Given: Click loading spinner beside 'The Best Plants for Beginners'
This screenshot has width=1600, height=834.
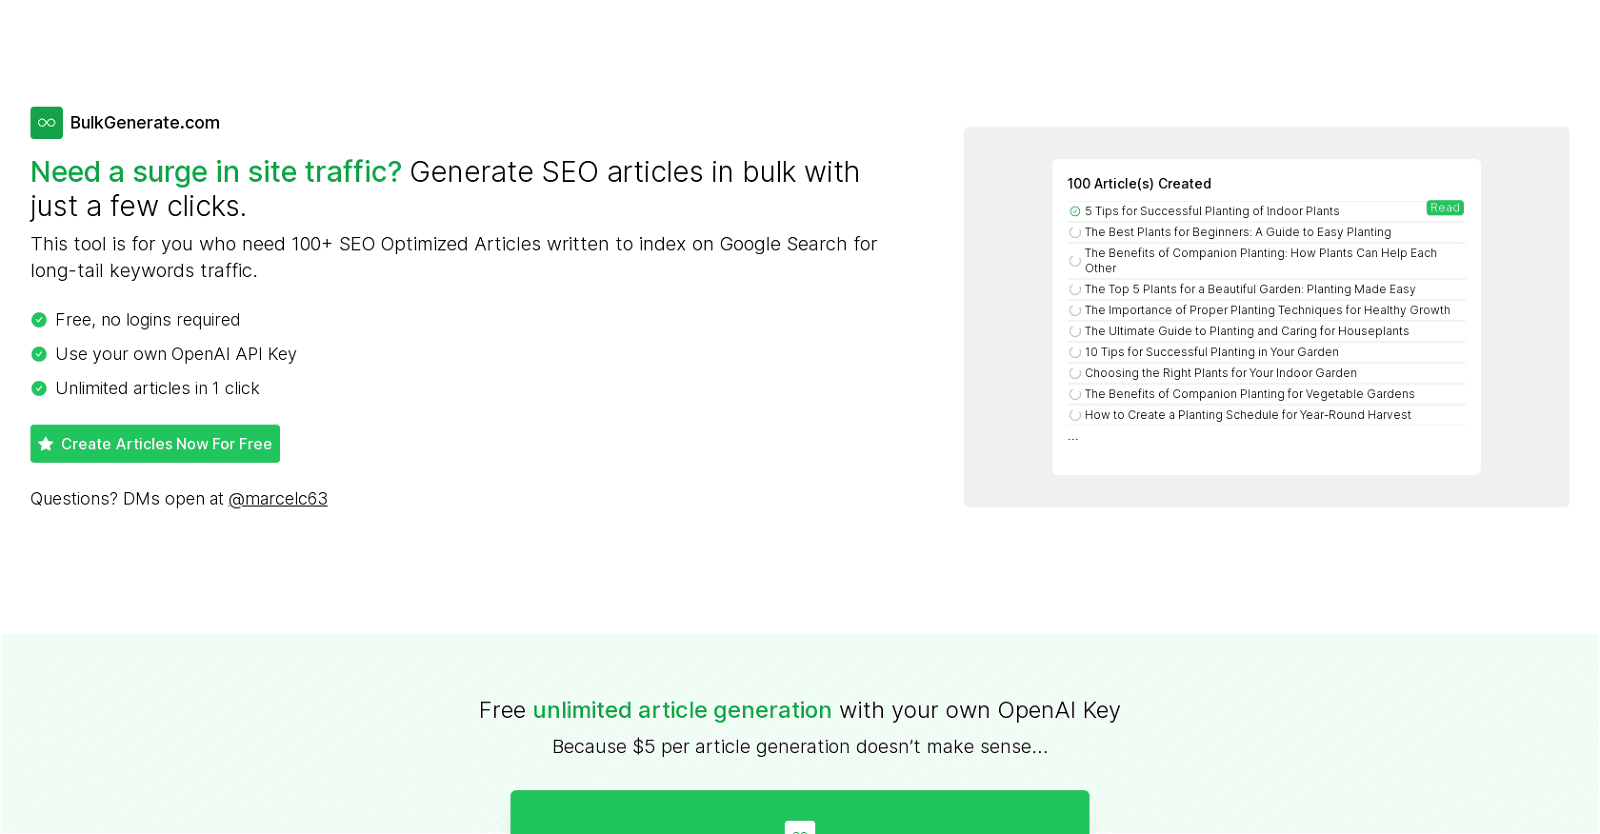Looking at the screenshot, I should (1075, 232).
